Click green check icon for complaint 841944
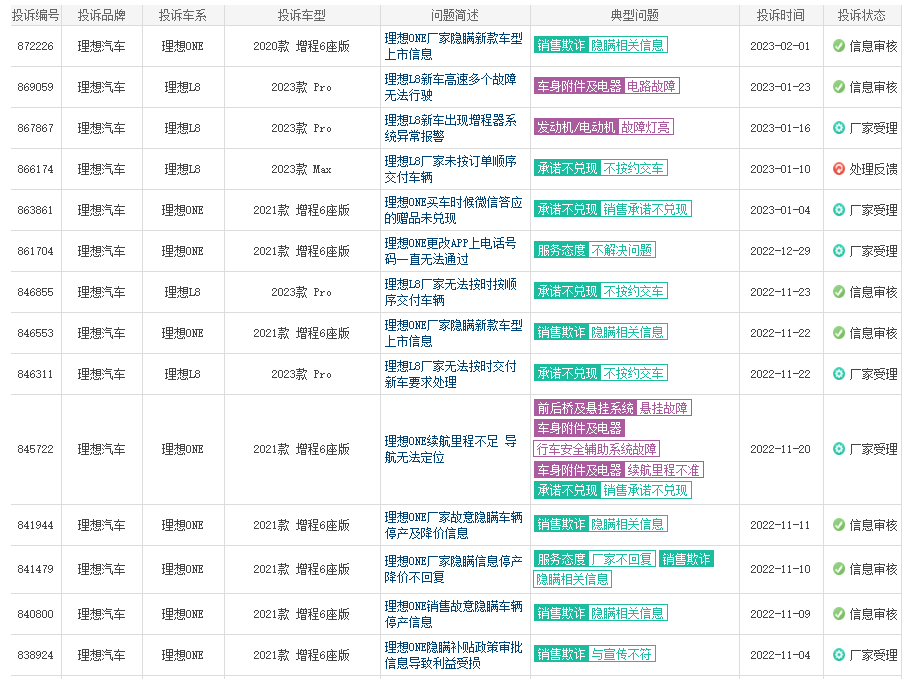This screenshot has width=915, height=679. pyautogui.click(x=839, y=525)
